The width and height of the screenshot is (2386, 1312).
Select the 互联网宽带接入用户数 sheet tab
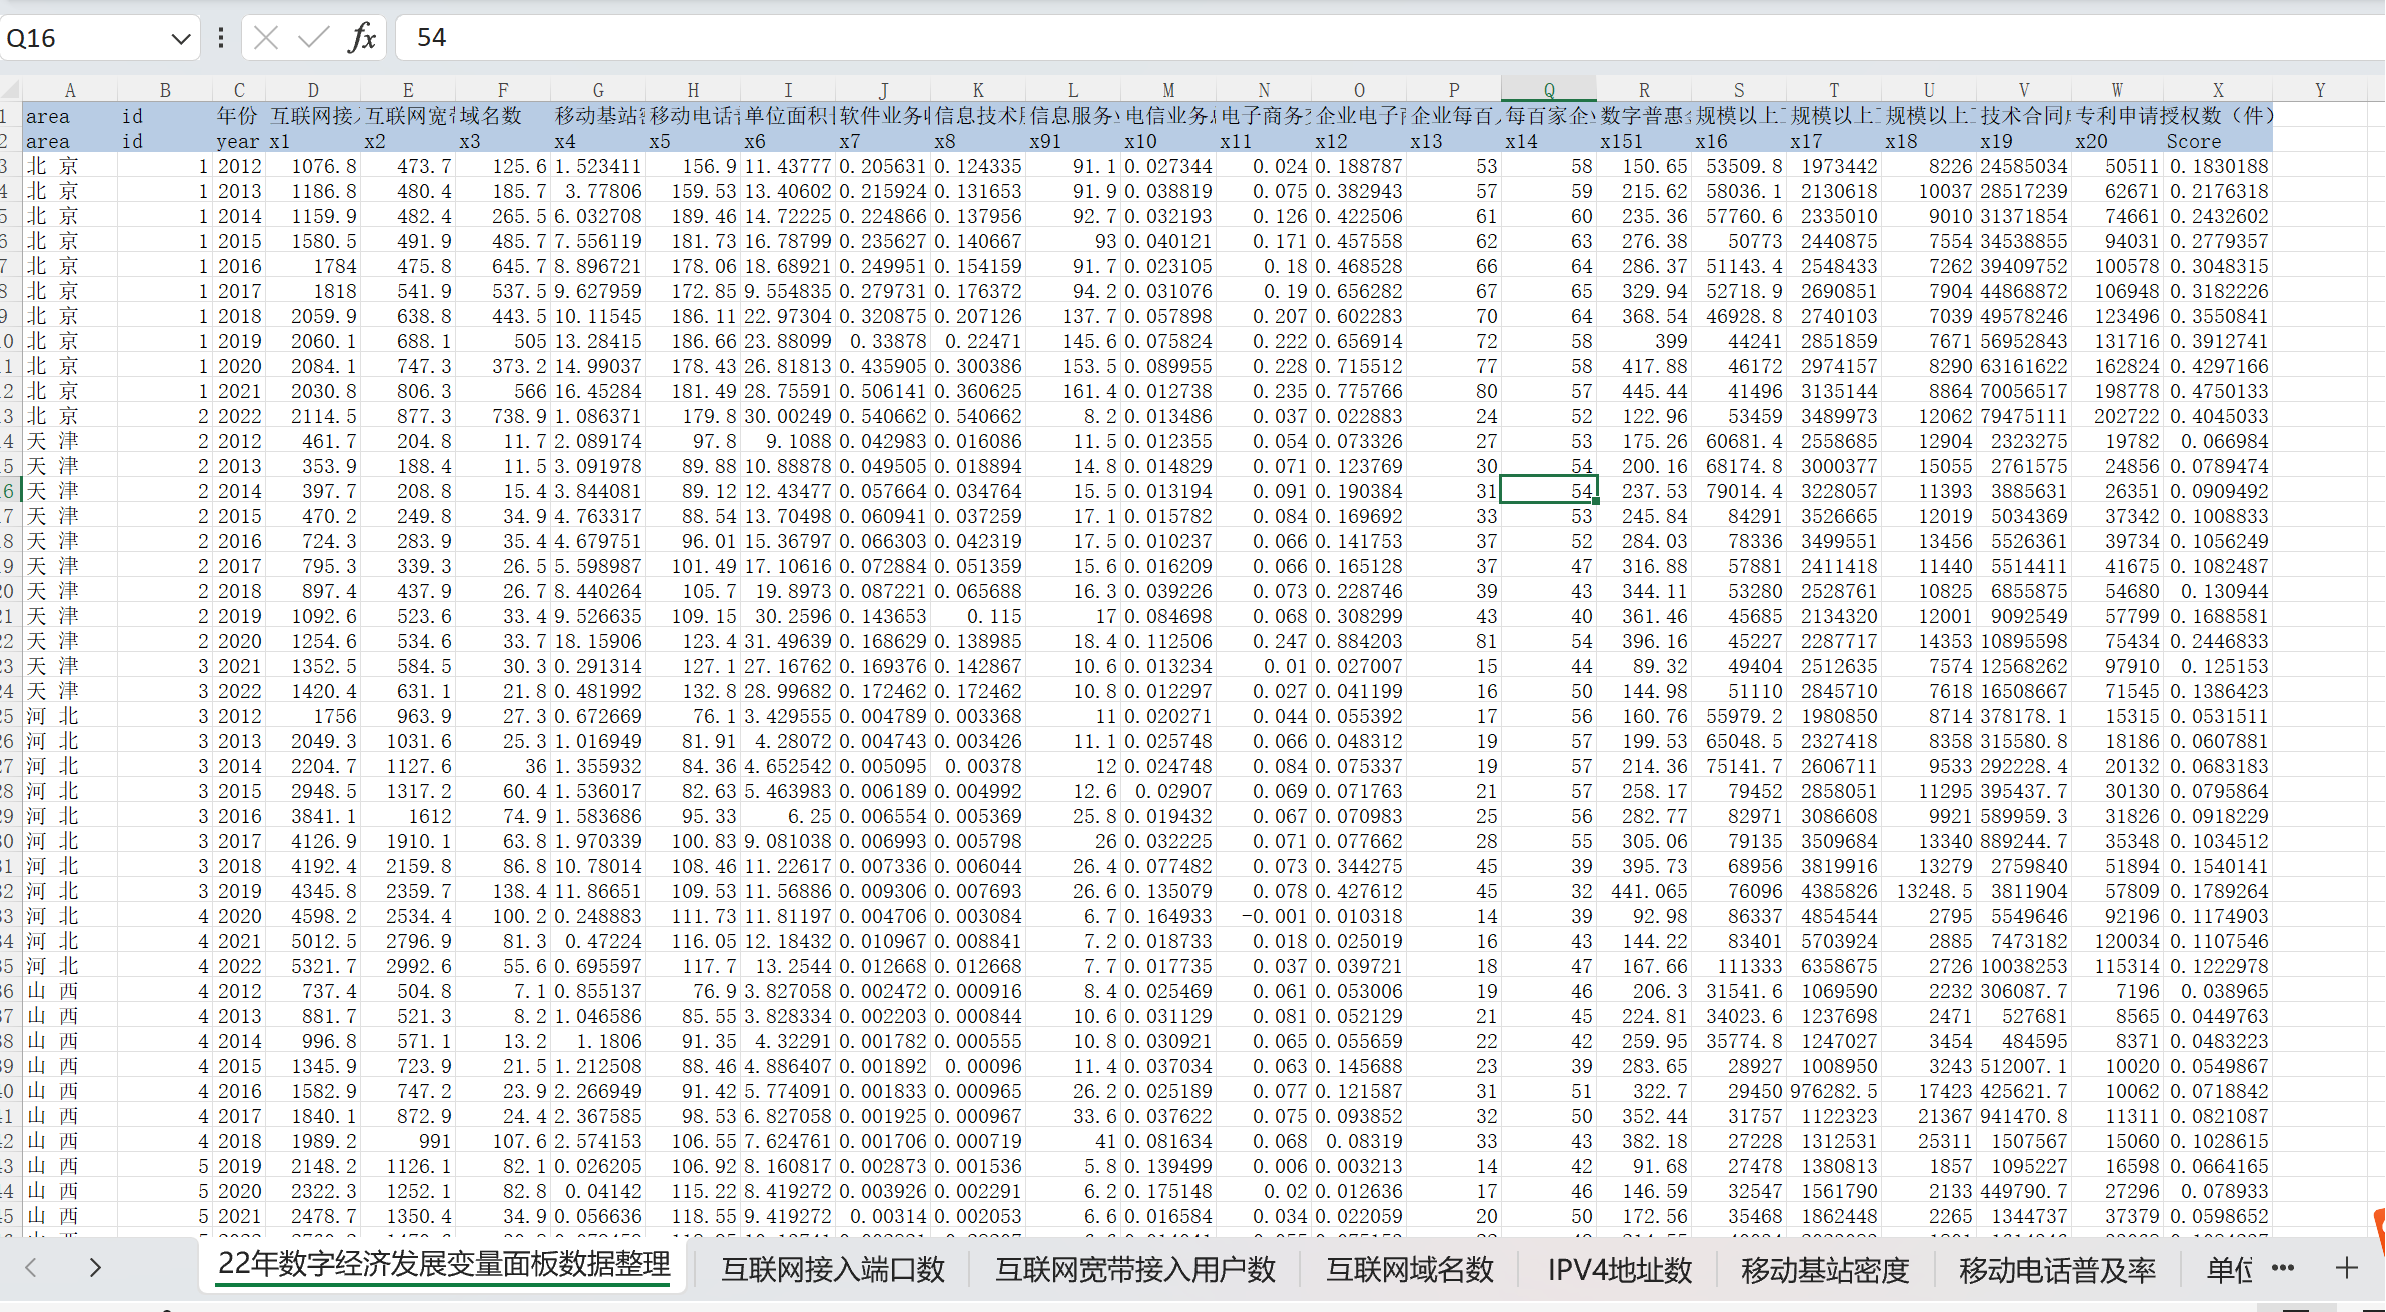pyautogui.click(x=1135, y=1269)
